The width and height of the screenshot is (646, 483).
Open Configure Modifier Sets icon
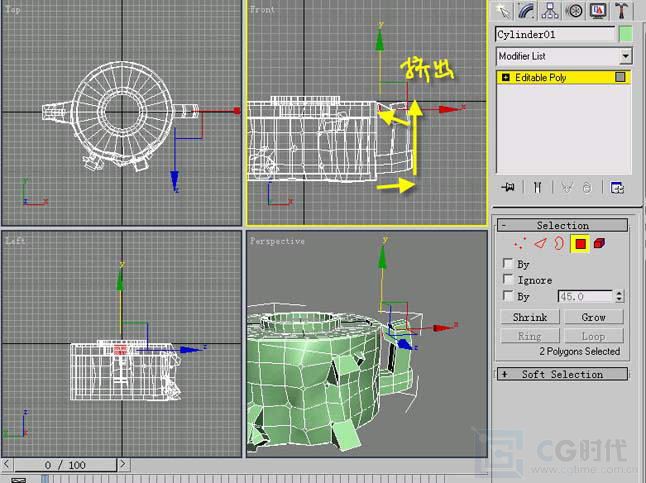617,188
